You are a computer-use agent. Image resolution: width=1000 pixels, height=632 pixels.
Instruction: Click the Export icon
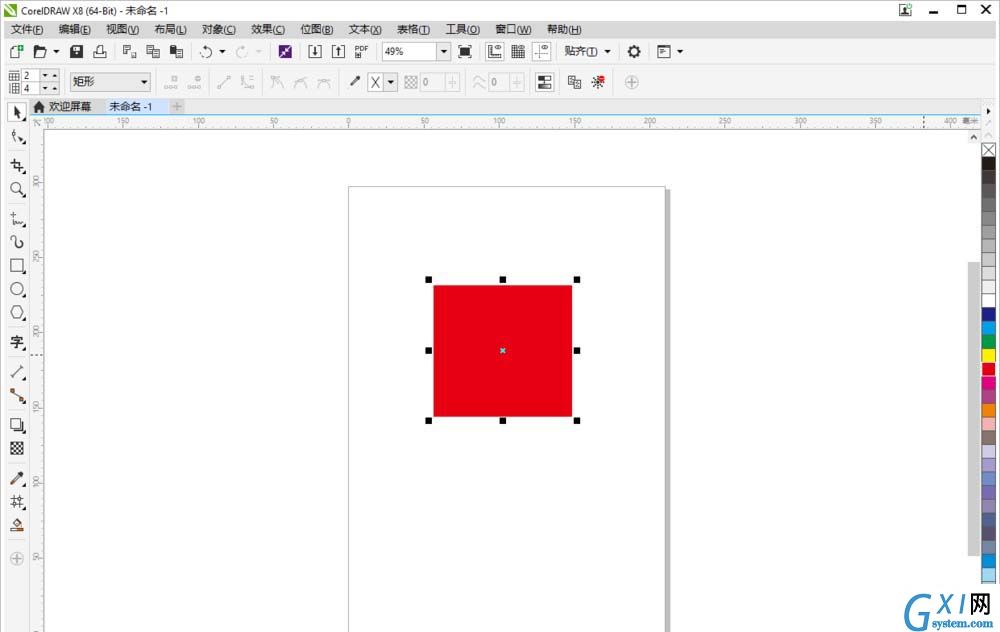pyautogui.click(x=339, y=52)
